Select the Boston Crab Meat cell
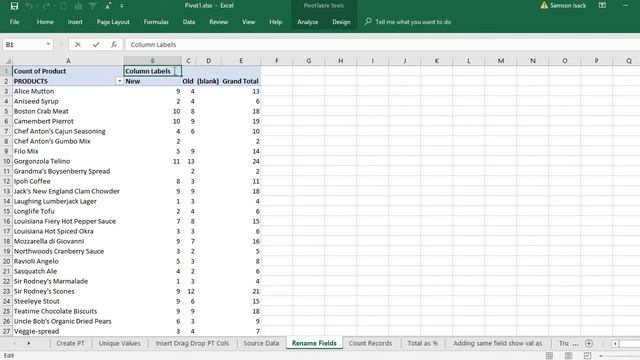This screenshot has width=640, height=360. (x=68, y=111)
